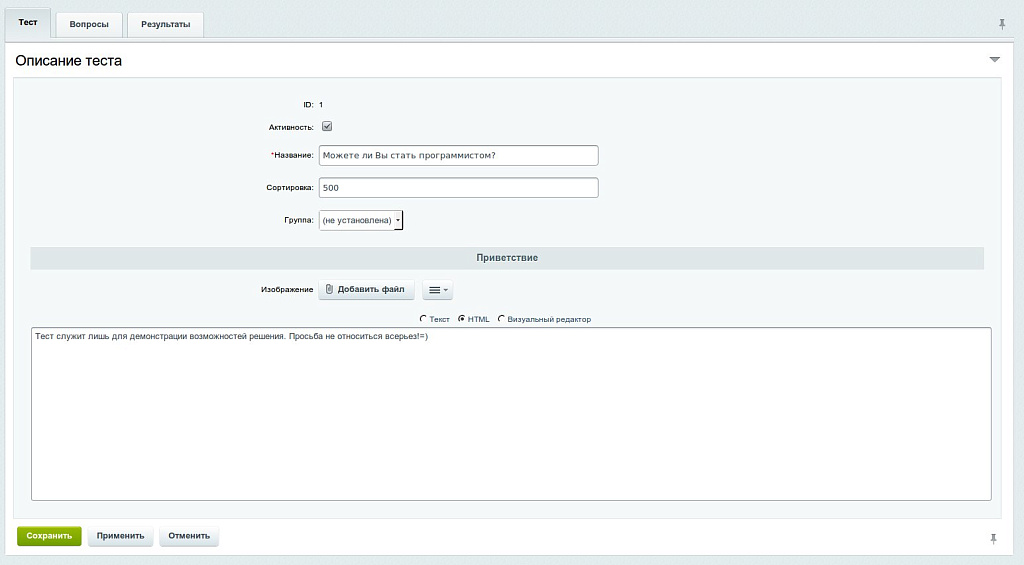Click the pin icon at top right
The width and height of the screenshot is (1024, 565).
[x=1002, y=23]
